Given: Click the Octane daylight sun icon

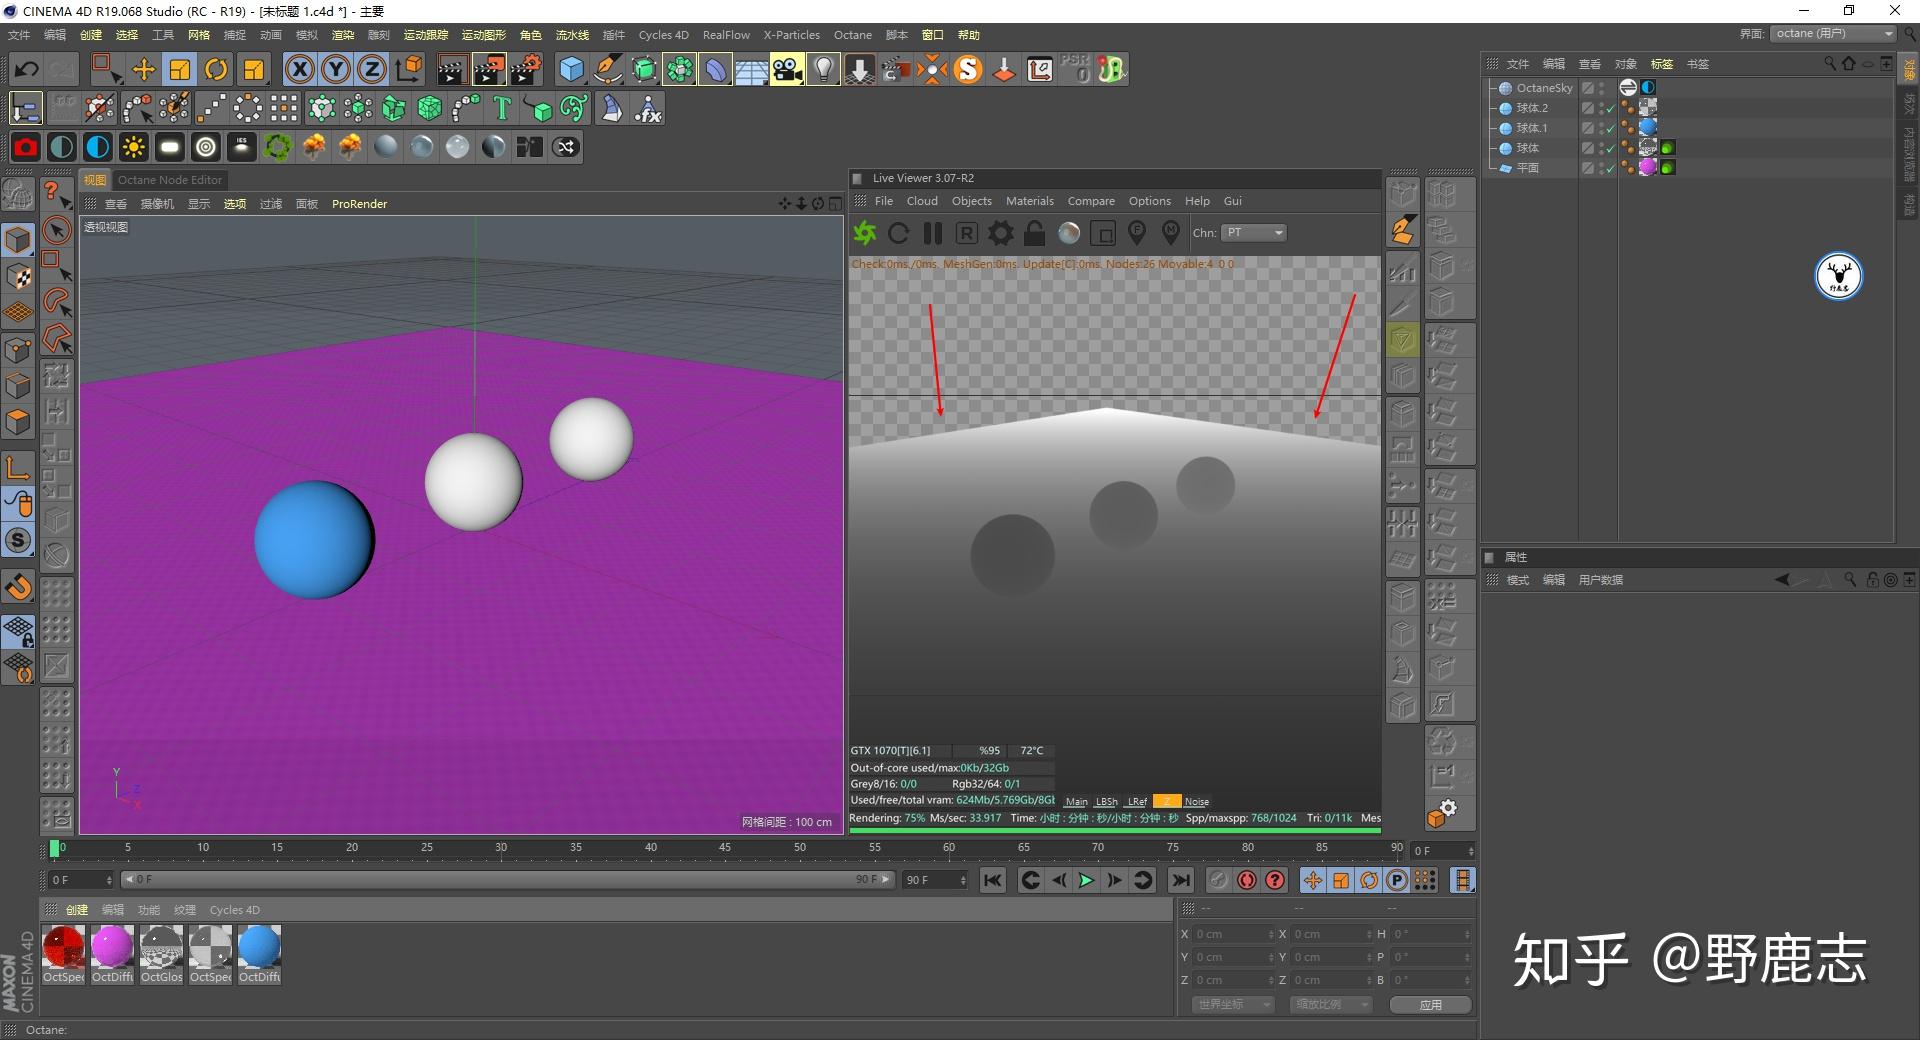Looking at the screenshot, I should (133, 147).
